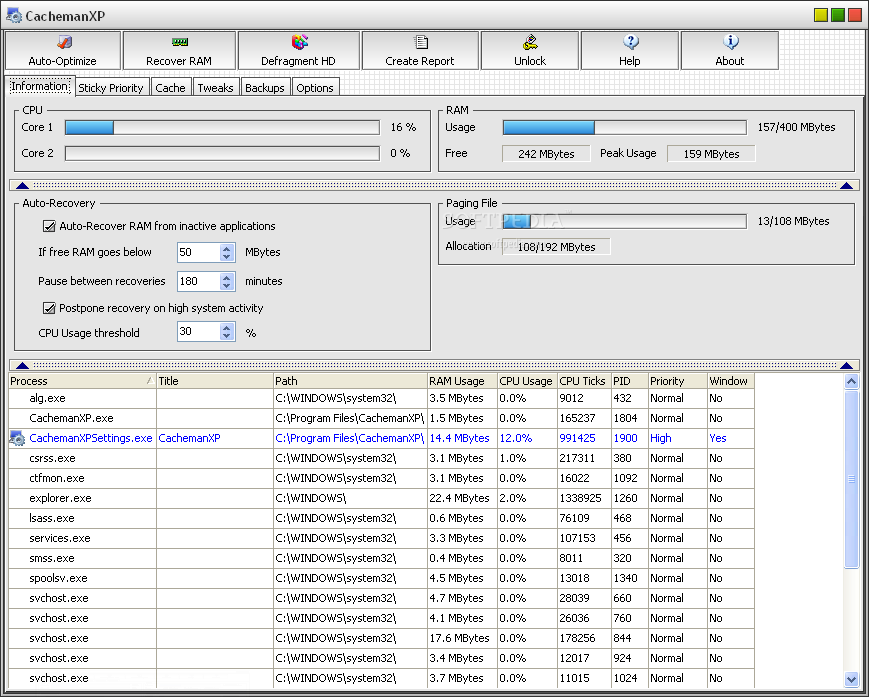Click the free RAM threshold input field

tap(198, 252)
